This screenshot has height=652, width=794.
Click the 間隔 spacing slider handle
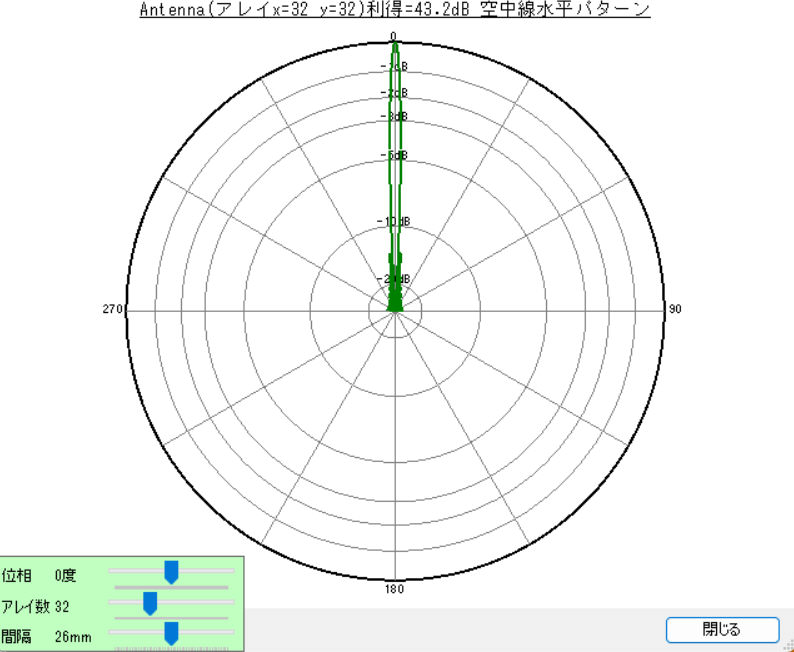[x=171, y=634]
